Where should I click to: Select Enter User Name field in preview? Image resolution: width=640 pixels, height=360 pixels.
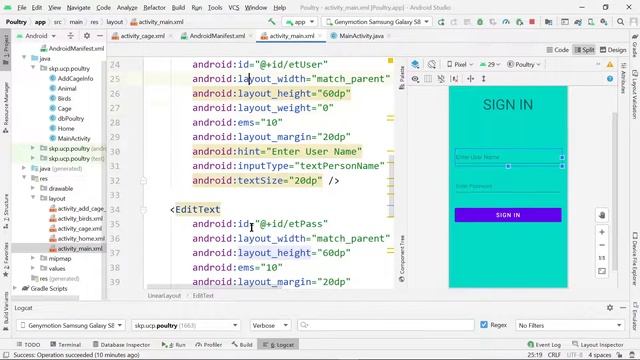tap(508, 157)
